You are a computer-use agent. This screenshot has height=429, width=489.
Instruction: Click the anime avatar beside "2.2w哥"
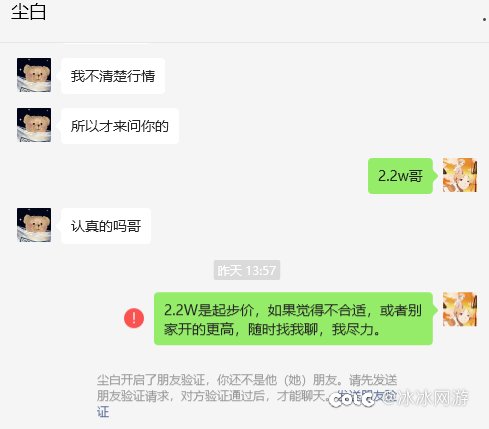[x=460, y=175]
